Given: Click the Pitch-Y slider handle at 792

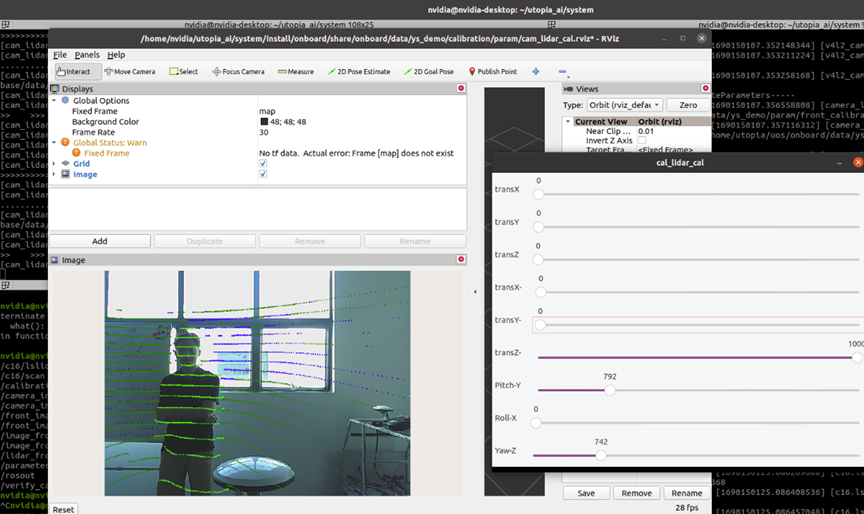Looking at the screenshot, I should point(609,390).
